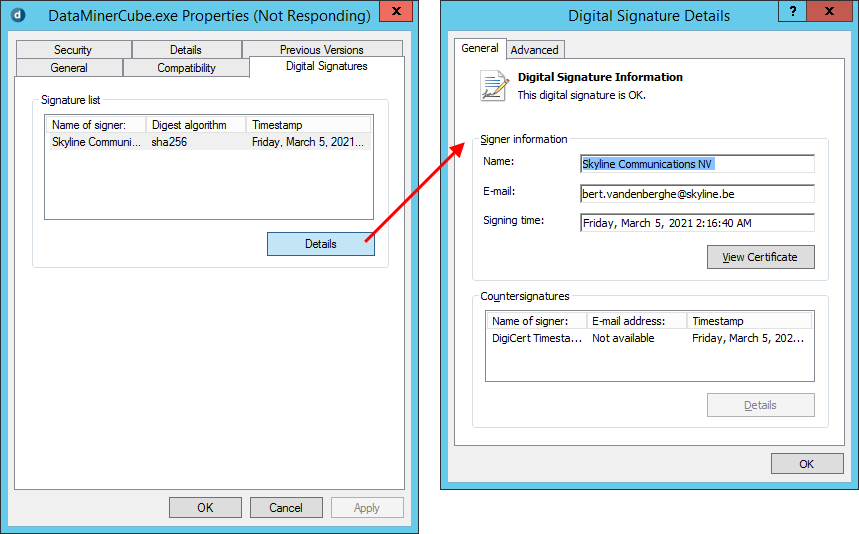Click OK in the Properties window
The image size is (859, 534).
pyautogui.click(x=205, y=508)
